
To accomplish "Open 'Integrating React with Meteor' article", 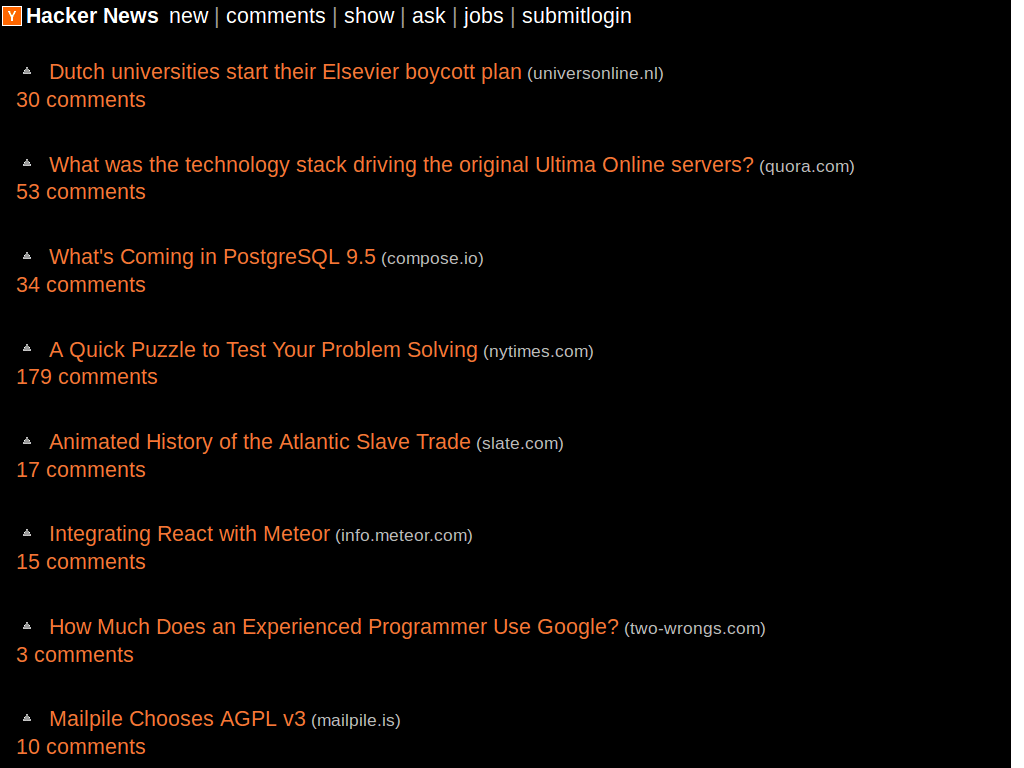I will (189, 534).
